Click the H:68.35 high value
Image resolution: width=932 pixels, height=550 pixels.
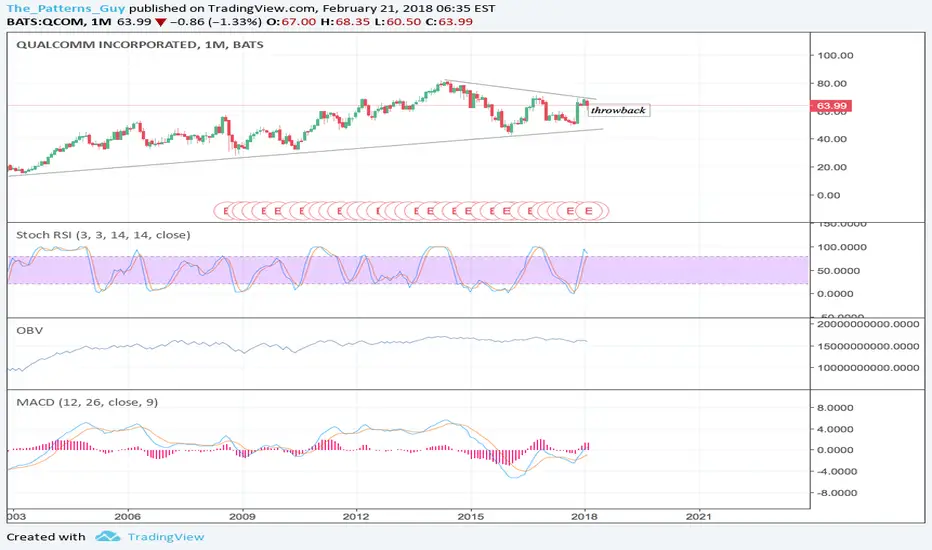tap(345, 21)
